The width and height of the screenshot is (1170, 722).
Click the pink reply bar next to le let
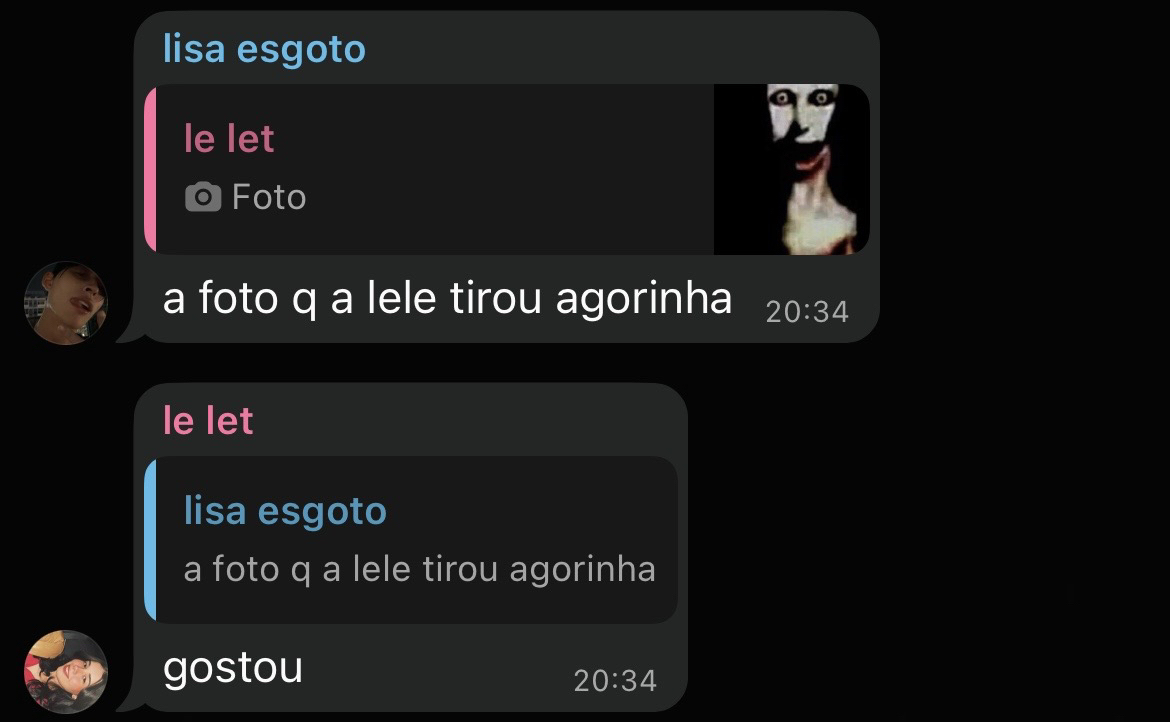(150, 169)
